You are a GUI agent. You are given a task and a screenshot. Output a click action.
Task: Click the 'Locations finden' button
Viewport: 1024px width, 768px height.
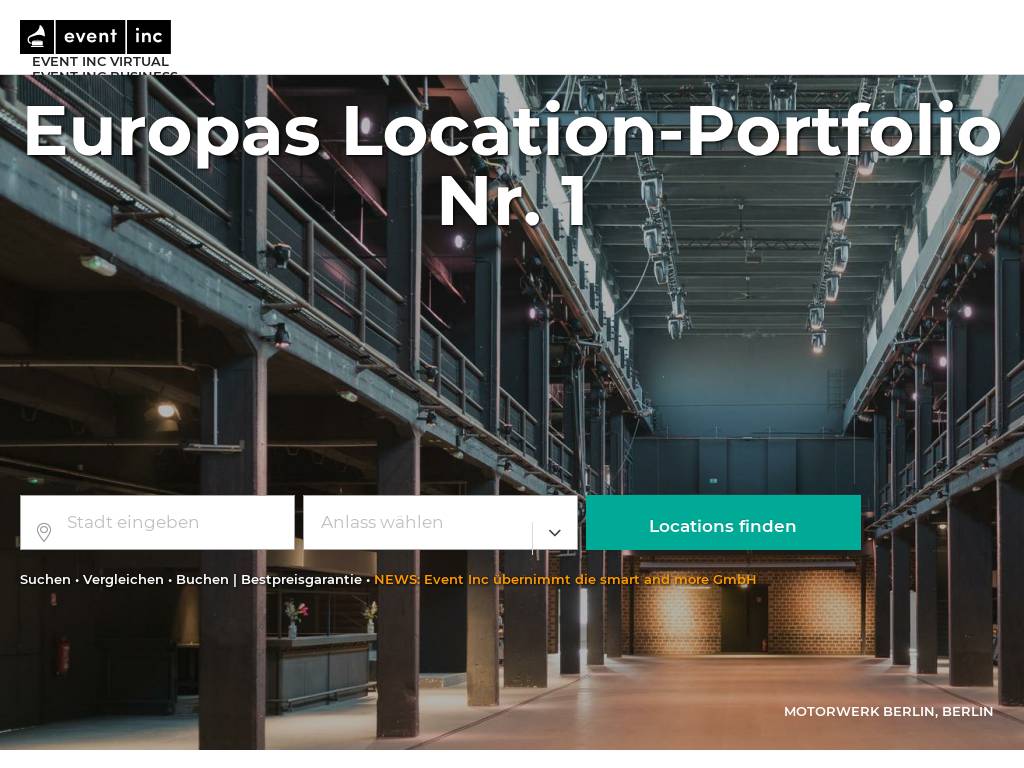[724, 522]
